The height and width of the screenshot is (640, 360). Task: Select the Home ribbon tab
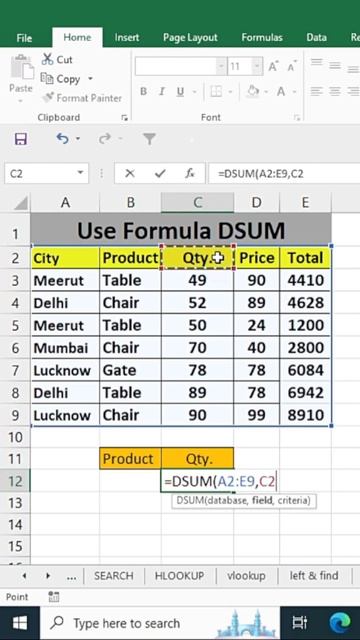[x=77, y=38]
